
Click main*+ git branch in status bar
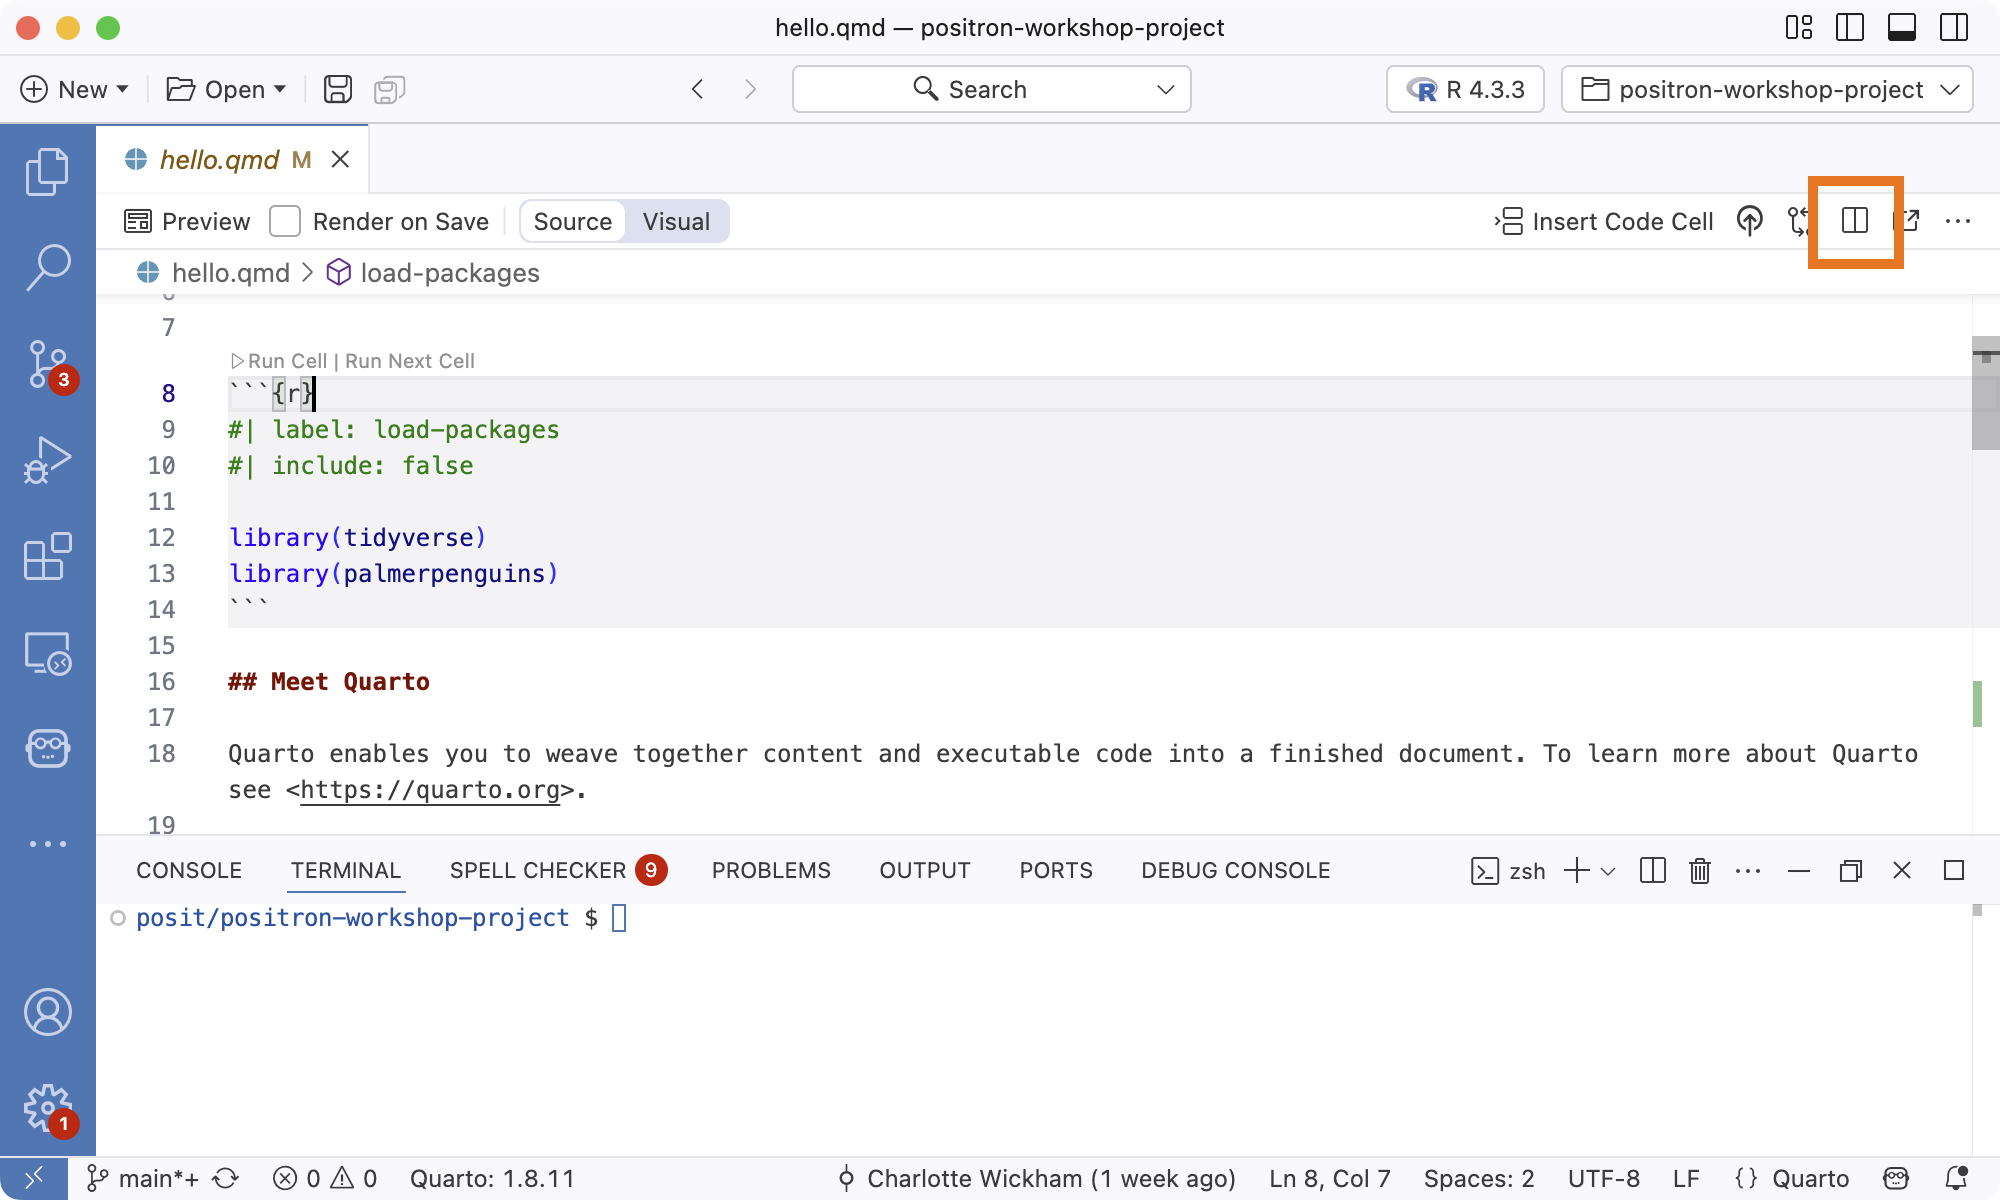click(142, 1179)
